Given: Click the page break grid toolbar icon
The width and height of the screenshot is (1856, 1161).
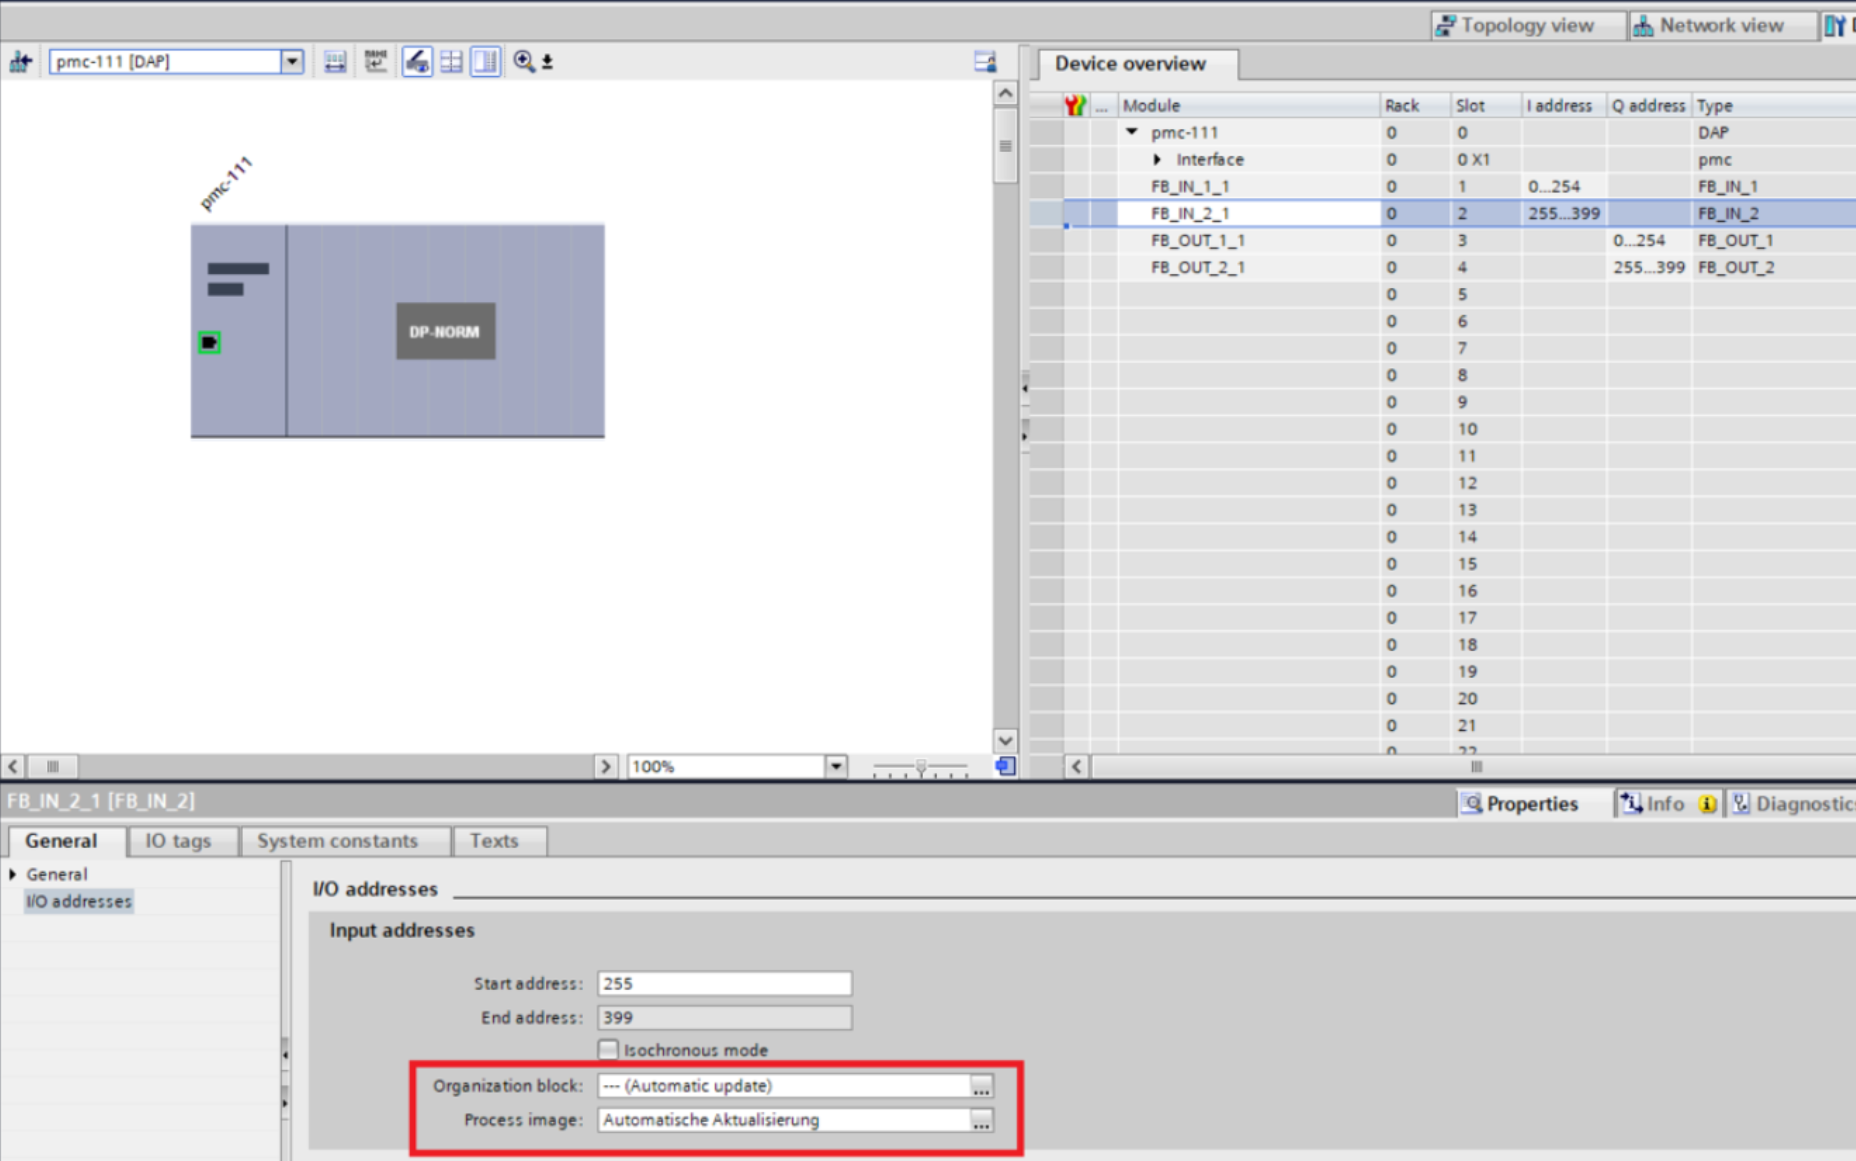Looking at the screenshot, I should pyautogui.click(x=452, y=62).
